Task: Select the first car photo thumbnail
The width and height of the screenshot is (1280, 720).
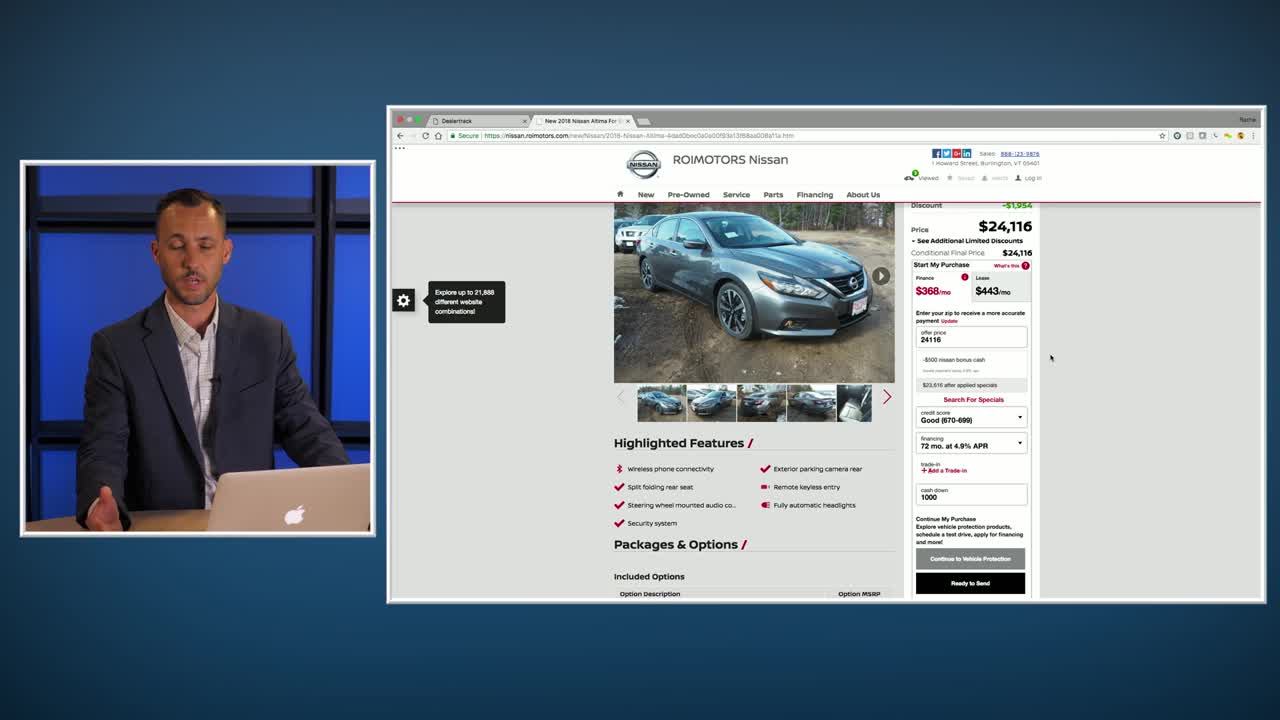Action: pyautogui.click(x=661, y=403)
